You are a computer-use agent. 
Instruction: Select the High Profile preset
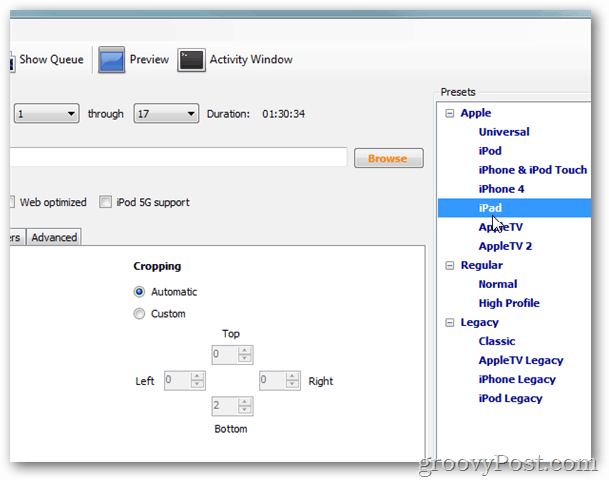point(509,303)
